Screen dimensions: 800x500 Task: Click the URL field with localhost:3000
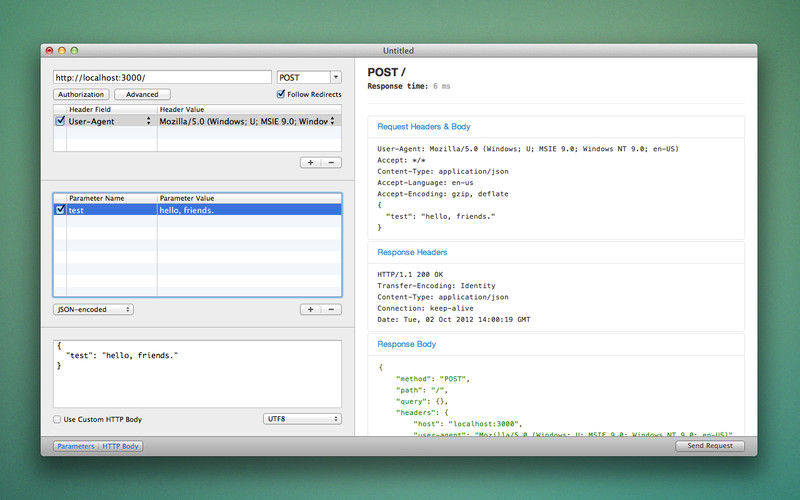(x=162, y=77)
